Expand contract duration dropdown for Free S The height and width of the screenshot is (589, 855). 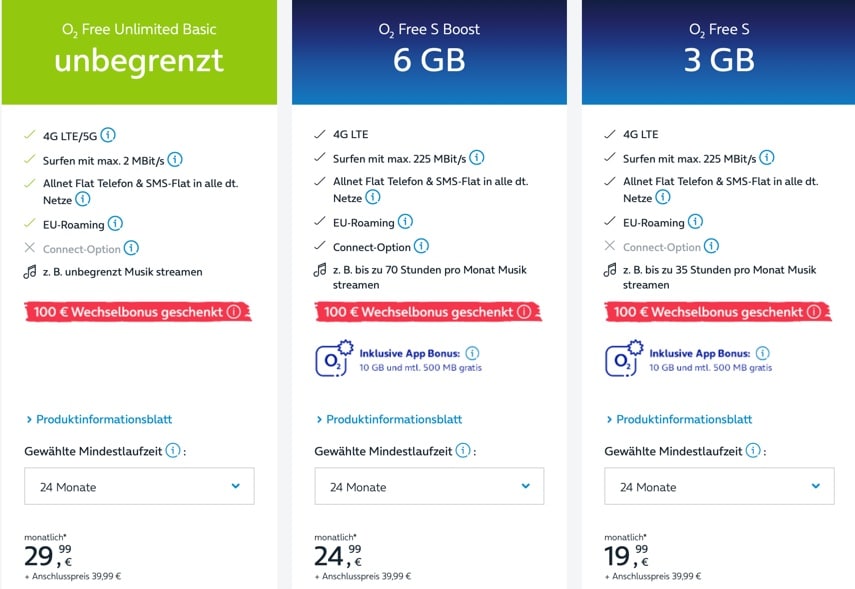[719, 486]
